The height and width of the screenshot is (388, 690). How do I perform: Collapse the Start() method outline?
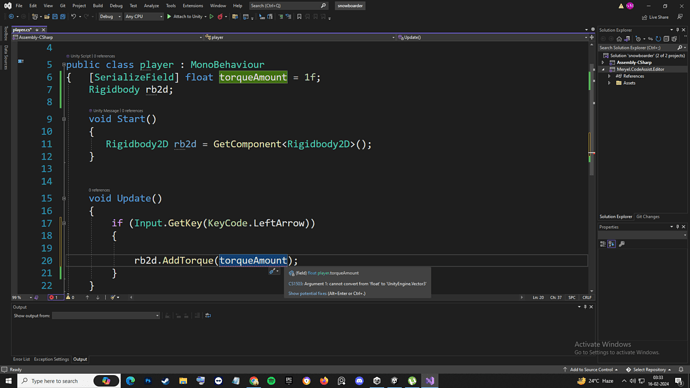(64, 119)
